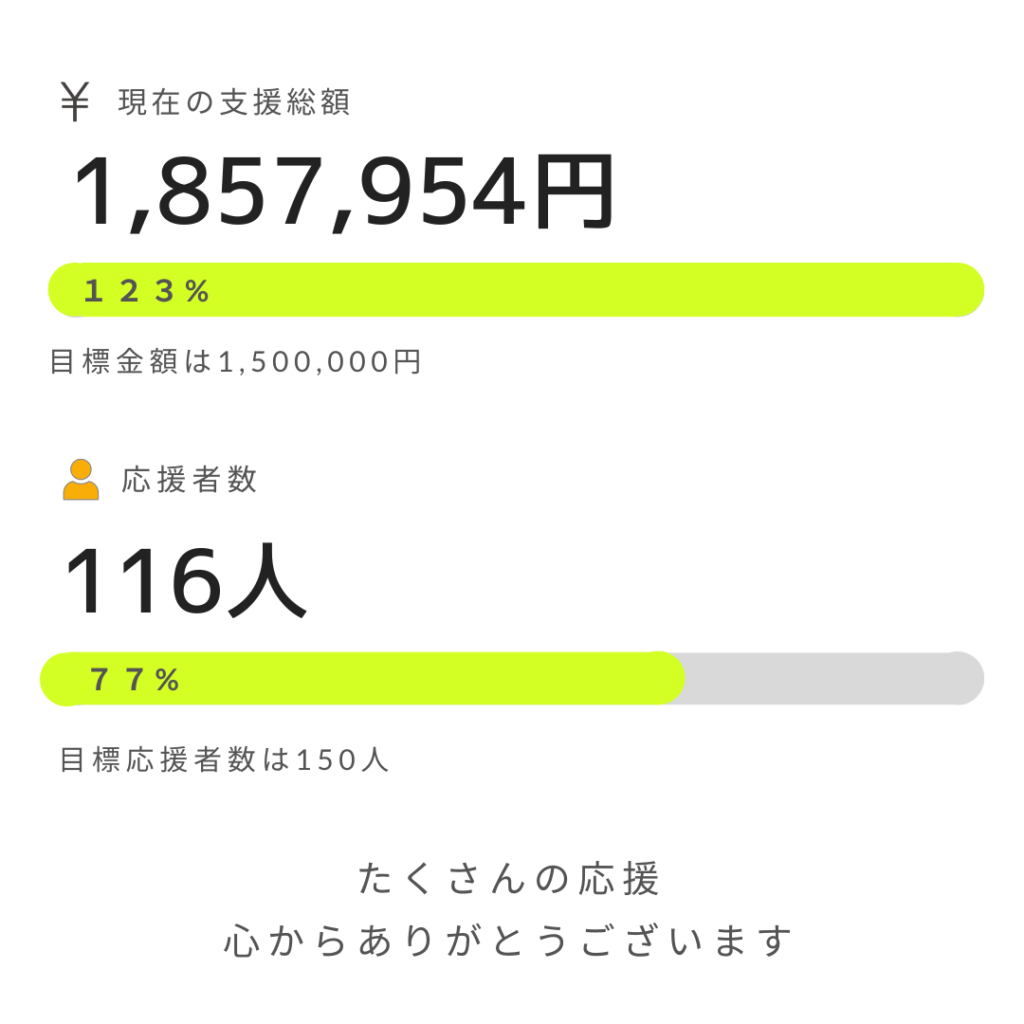Click the 123% funding progress bar
Image resolution: width=1024 pixels, height=1024 pixels.
(x=516, y=290)
